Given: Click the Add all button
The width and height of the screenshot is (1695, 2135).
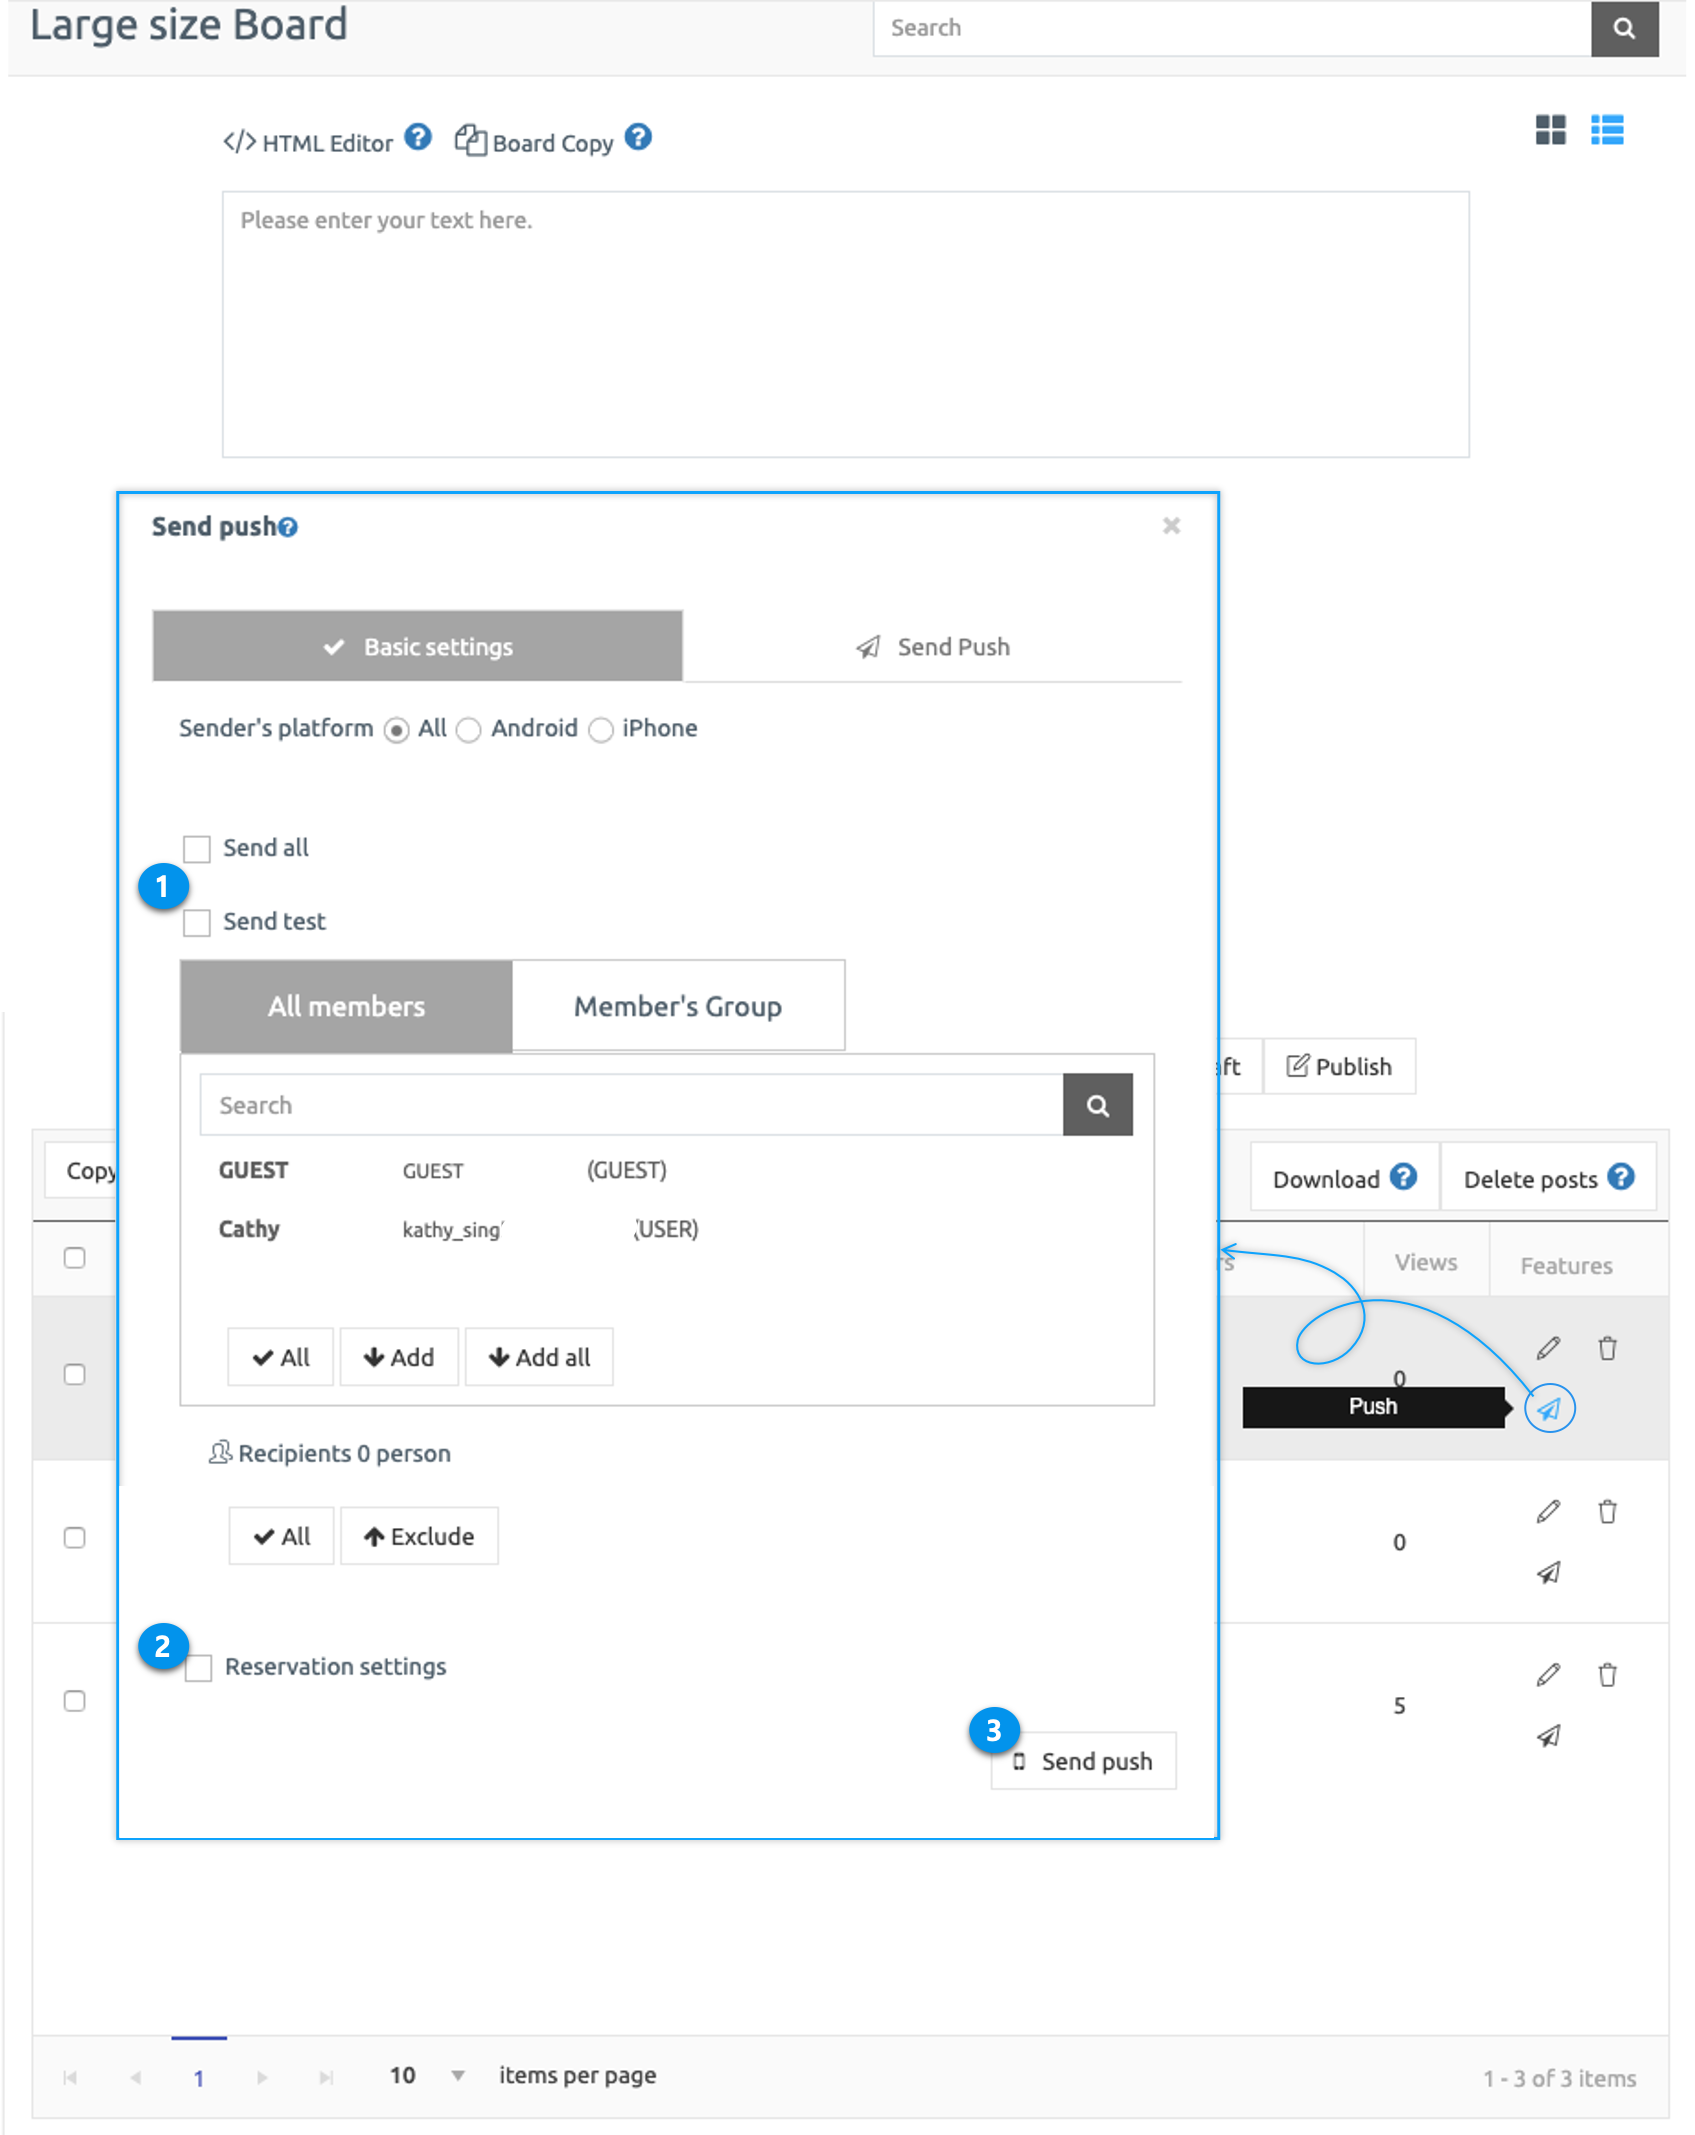Looking at the screenshot, I should pos(539,1357).
